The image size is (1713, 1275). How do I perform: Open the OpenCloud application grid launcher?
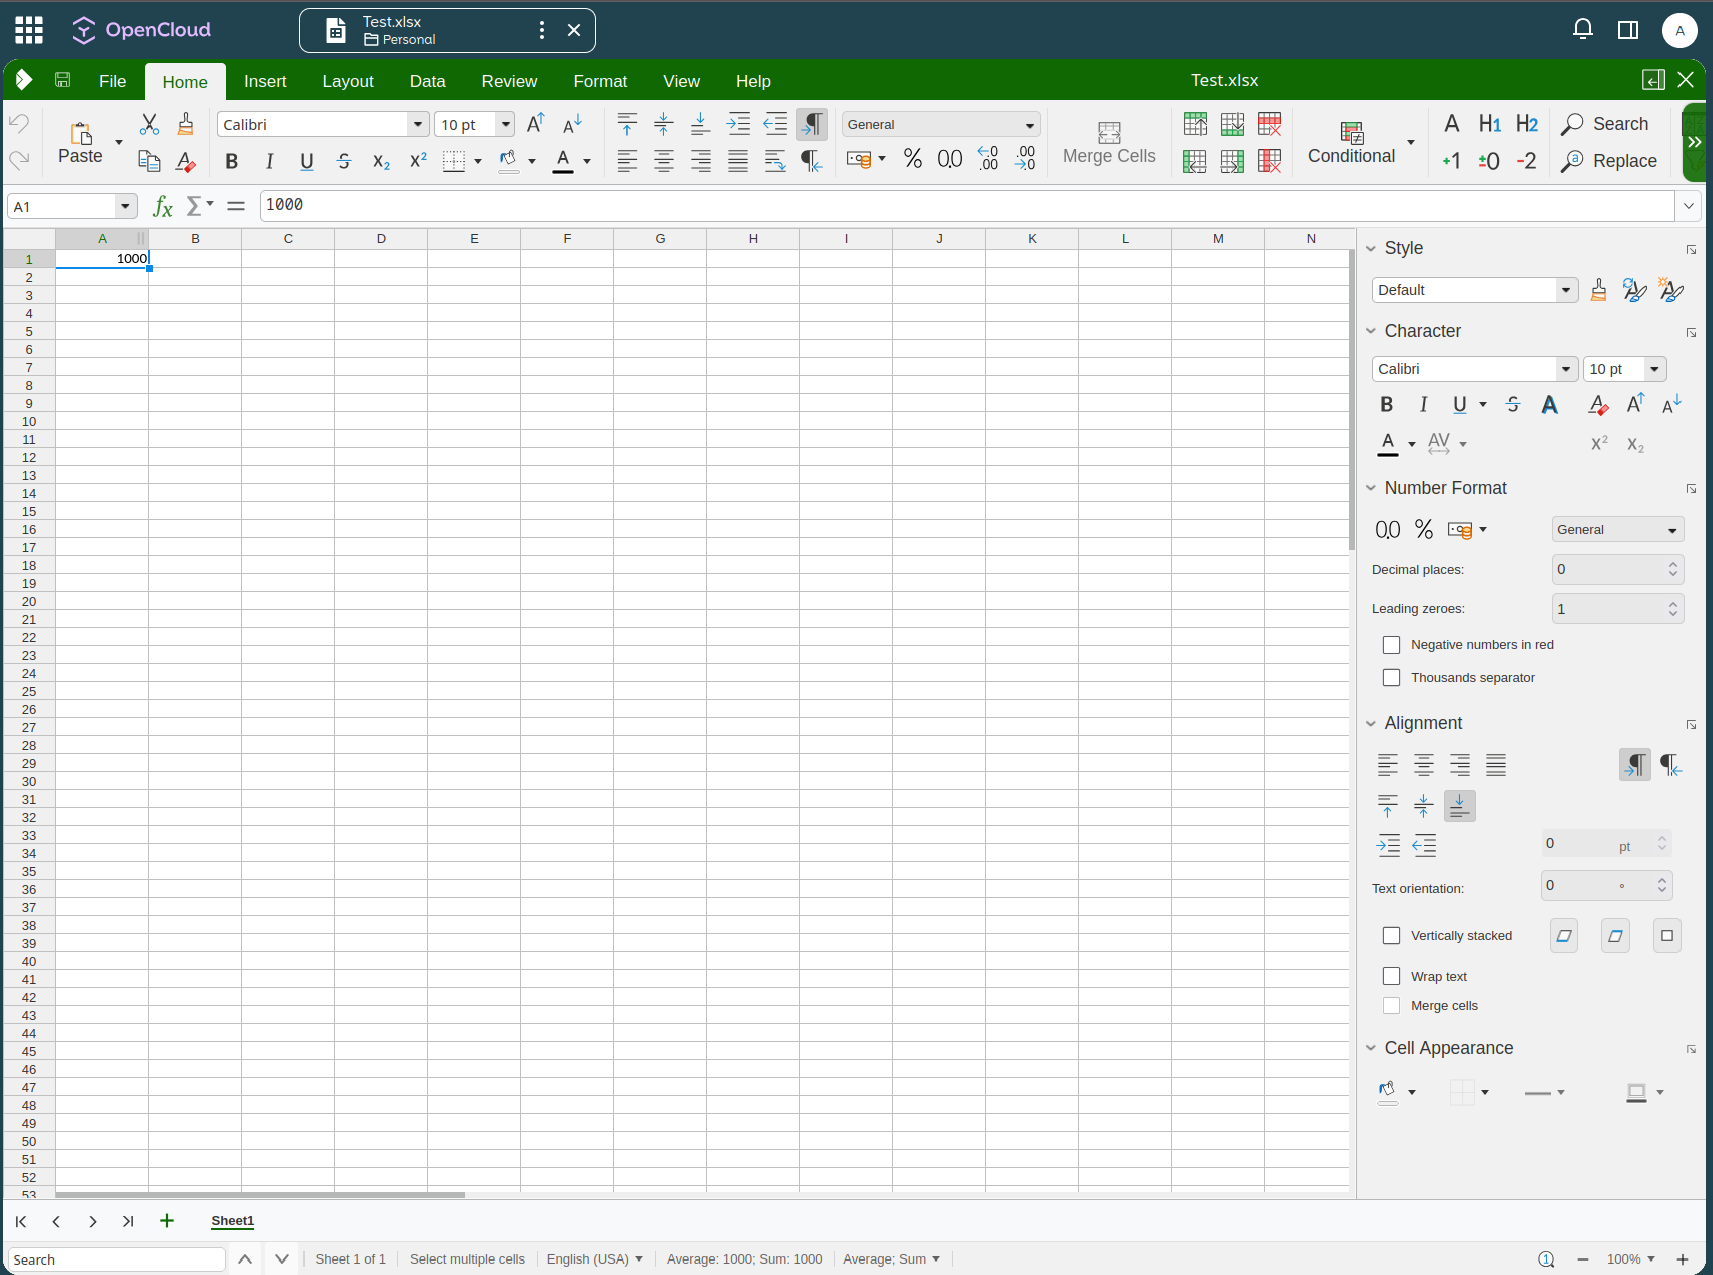point(29,30)
